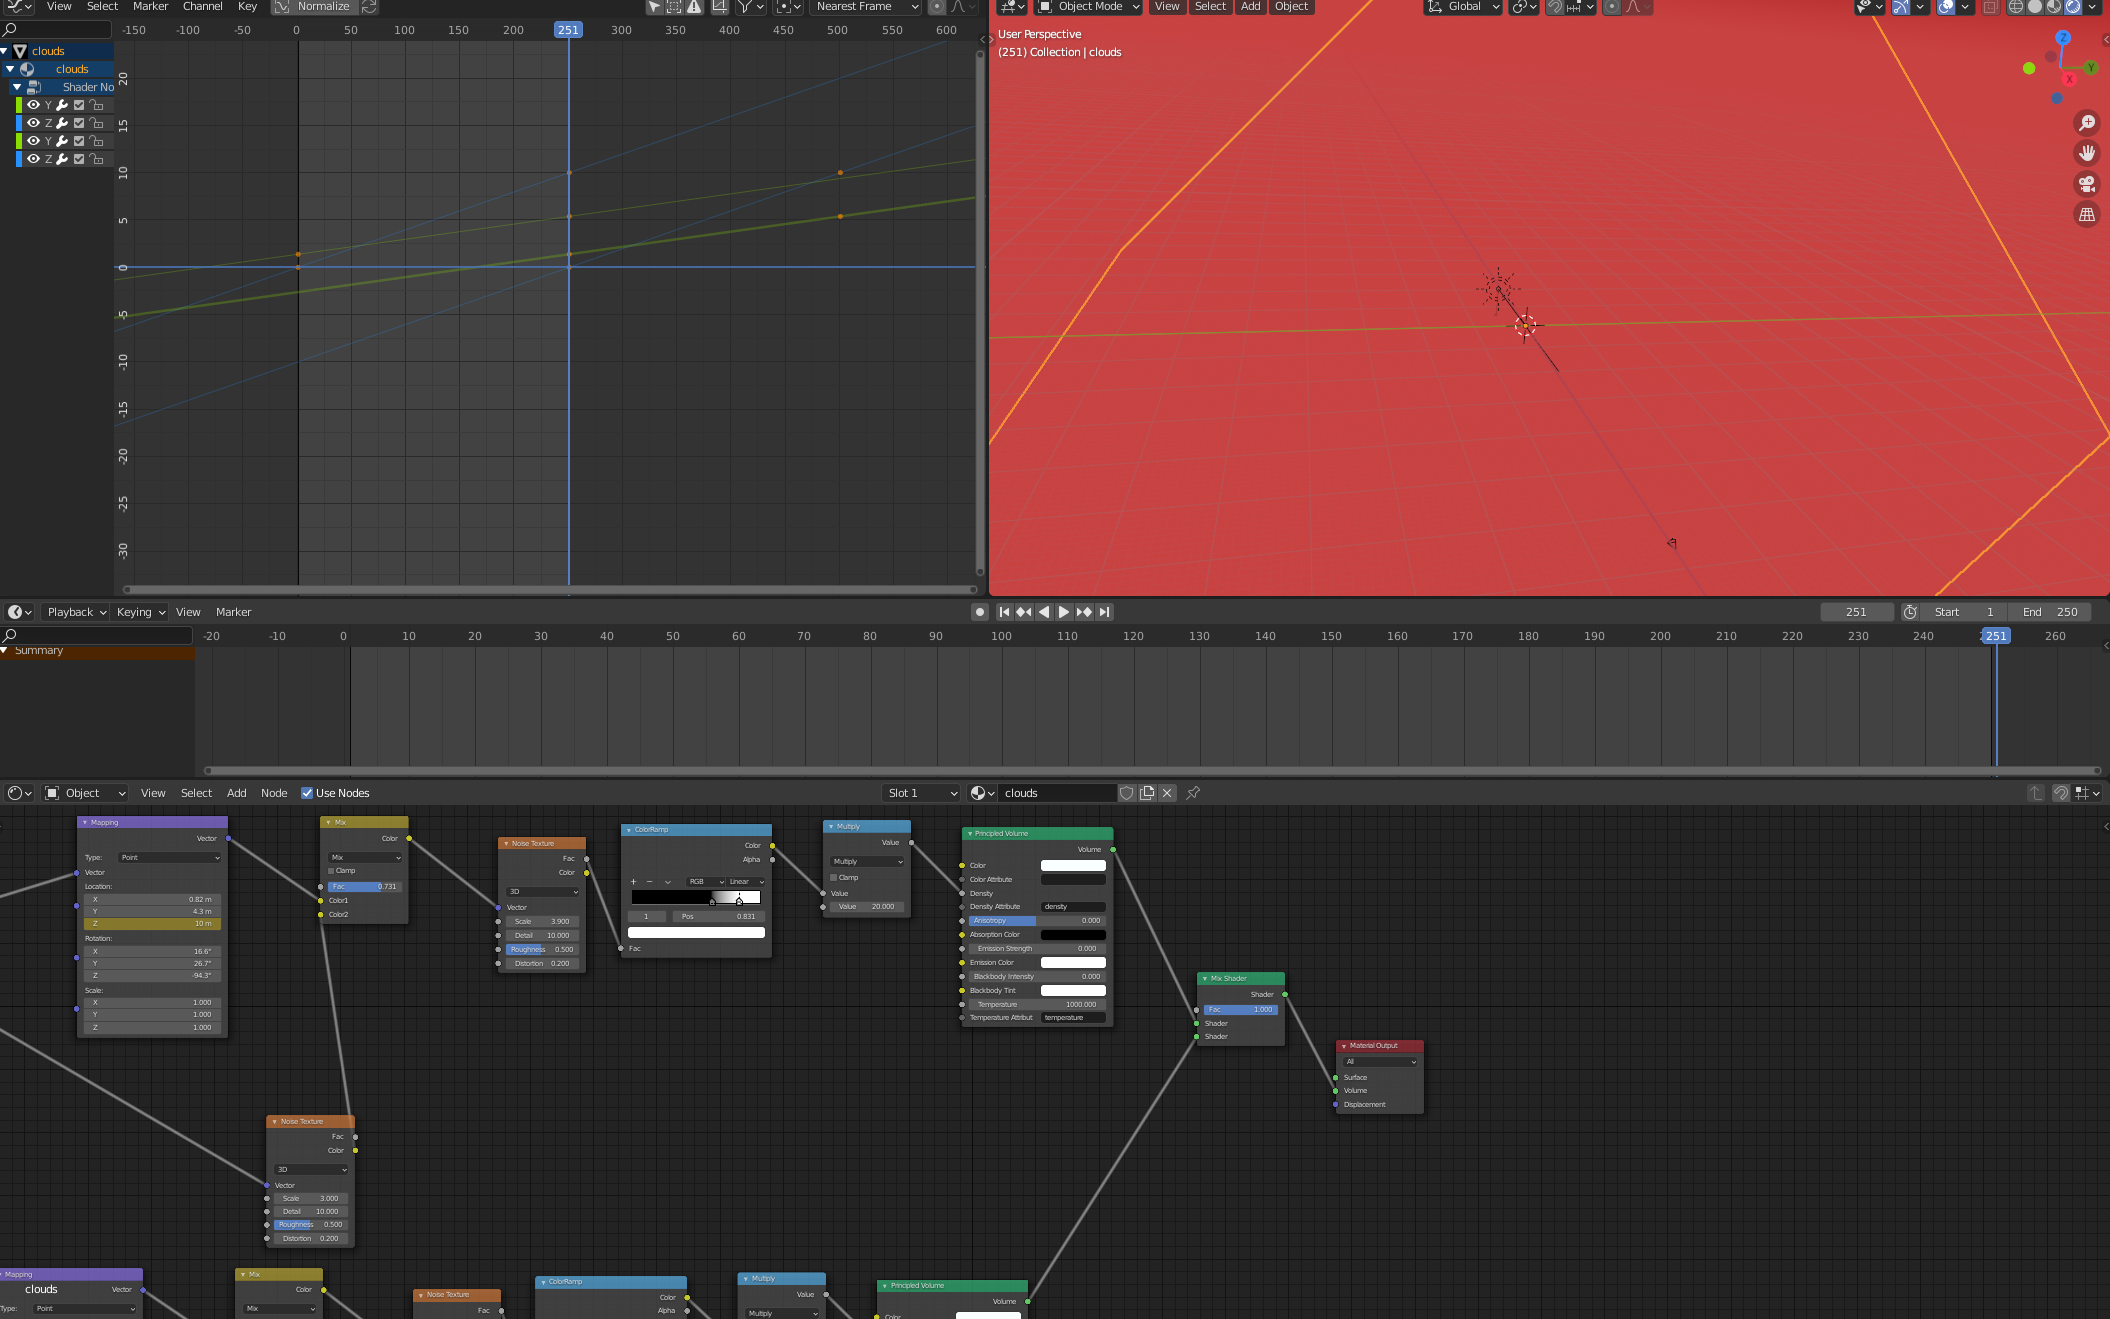Hide first Y channel using eye icon

coord(33,105)
